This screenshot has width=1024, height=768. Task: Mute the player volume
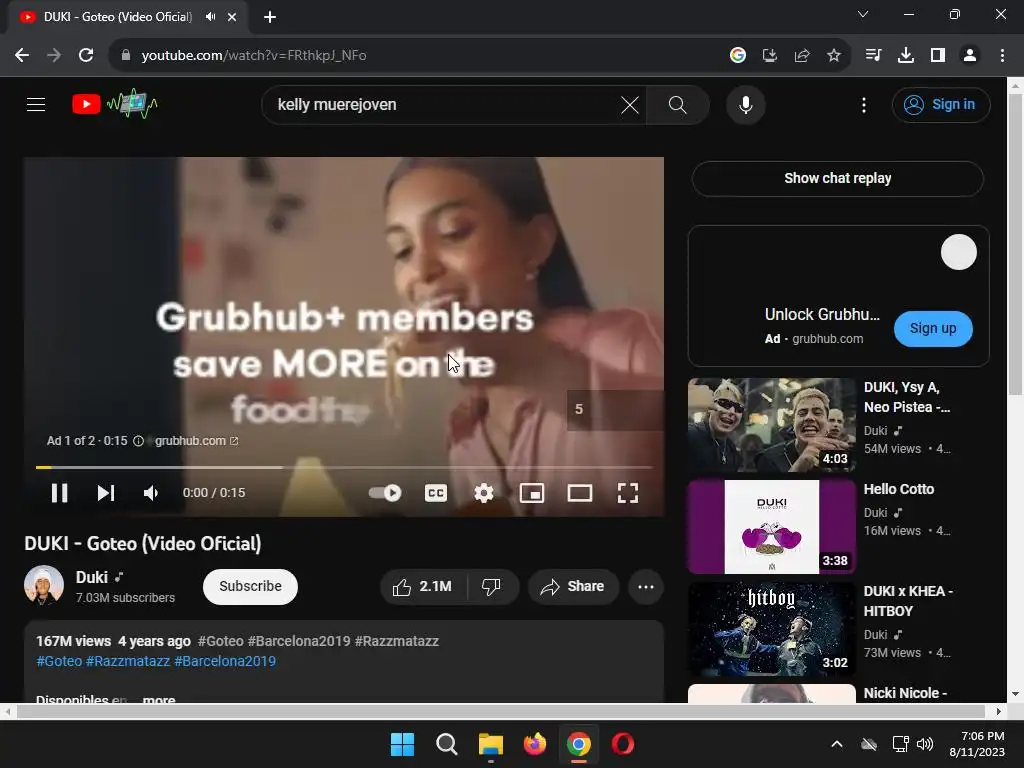click(151, 493)
